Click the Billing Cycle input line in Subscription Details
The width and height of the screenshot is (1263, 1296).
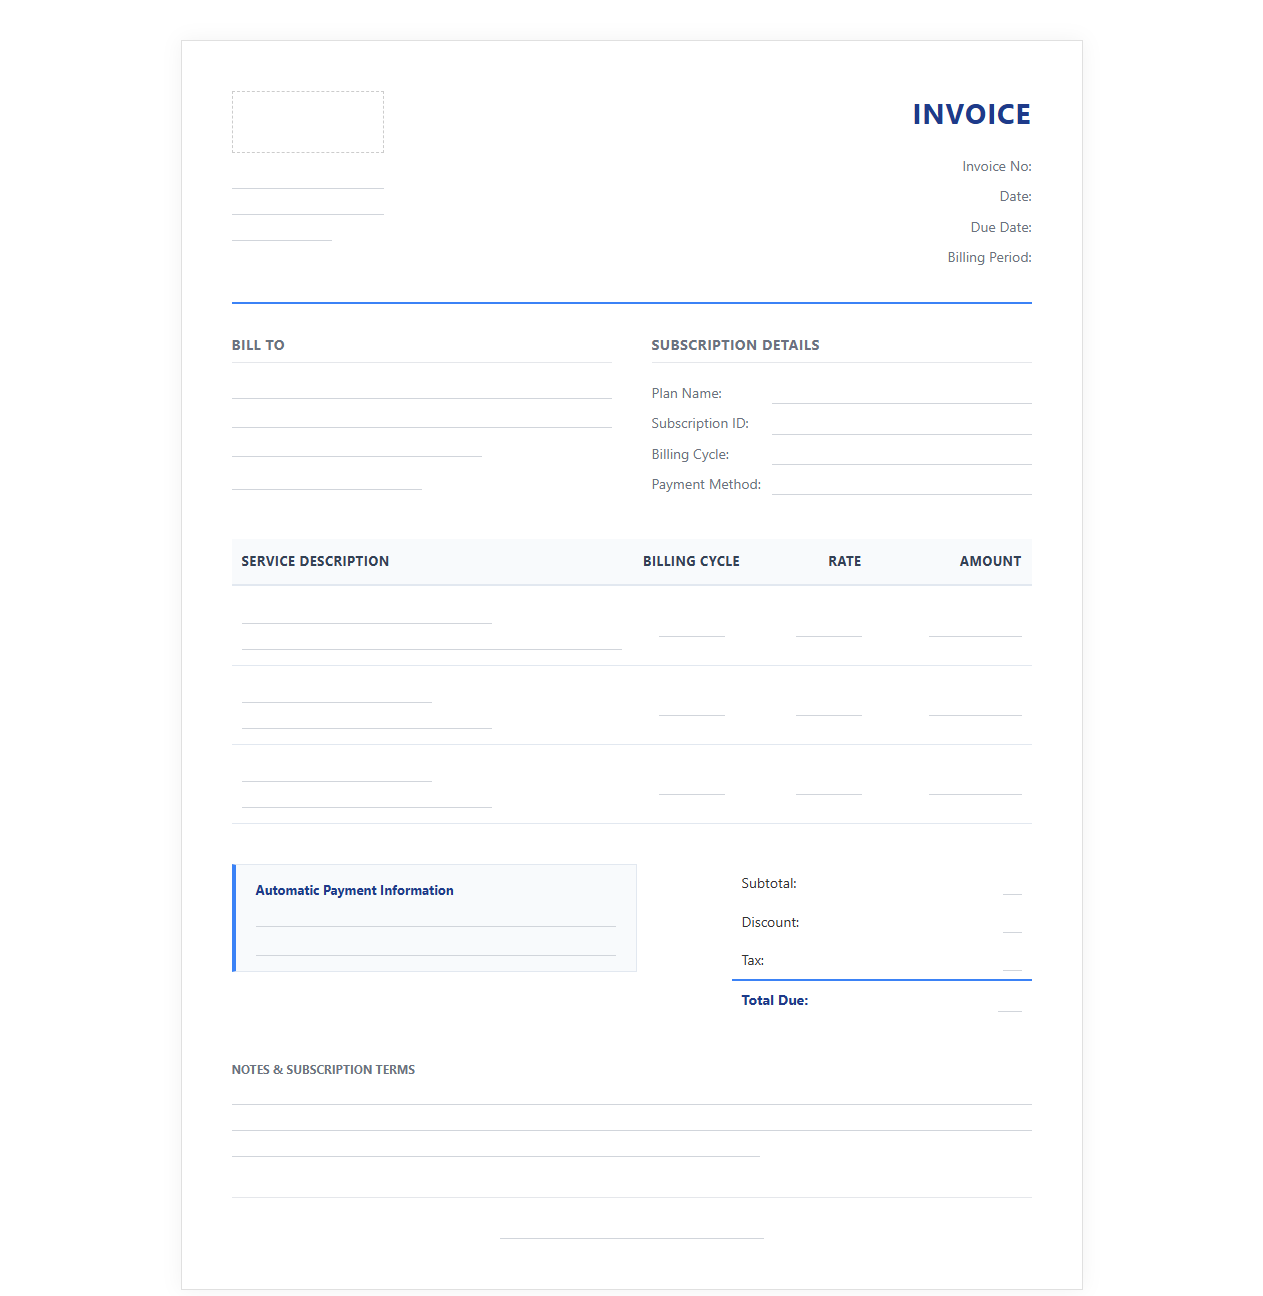901,455
